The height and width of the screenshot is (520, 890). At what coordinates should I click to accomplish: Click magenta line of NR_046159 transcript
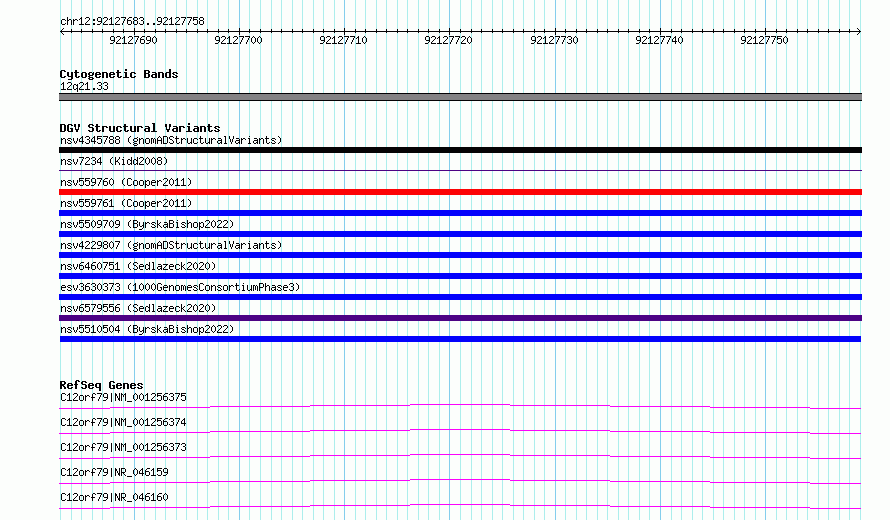pyautogui.click(x=460, y=481)
